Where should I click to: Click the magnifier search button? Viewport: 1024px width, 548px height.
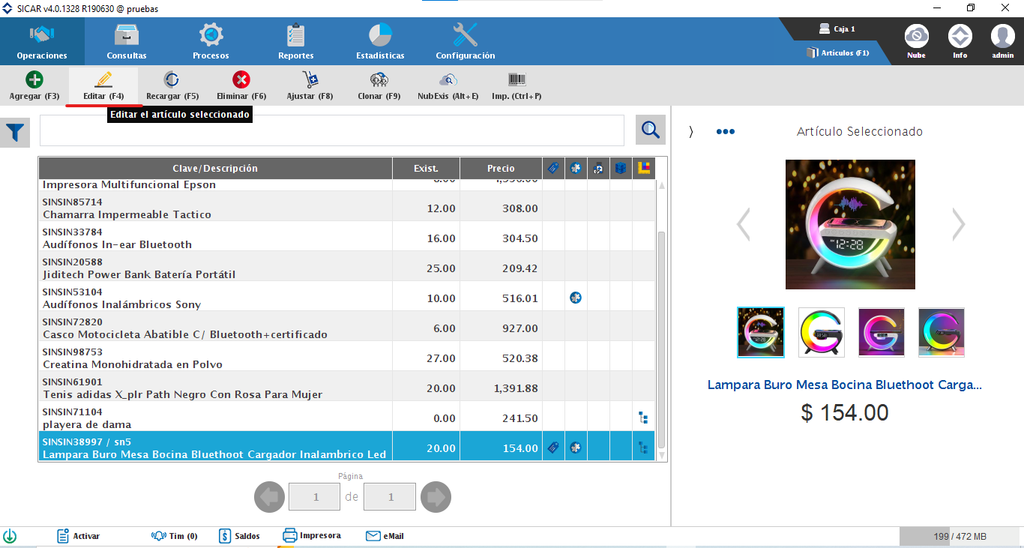[650, 130]
